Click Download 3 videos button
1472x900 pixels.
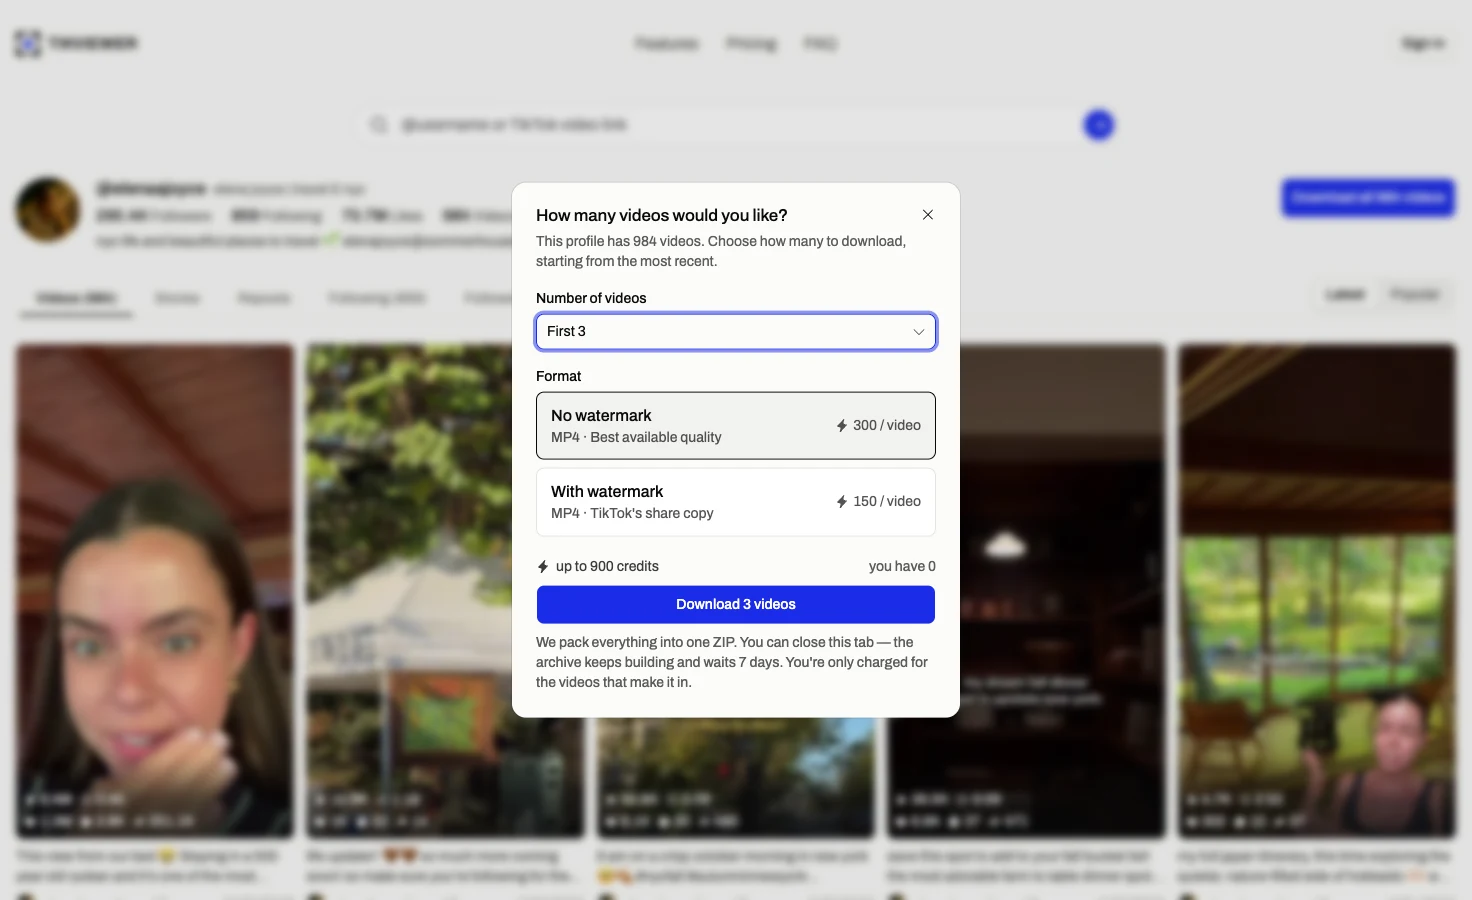[736, 604]
